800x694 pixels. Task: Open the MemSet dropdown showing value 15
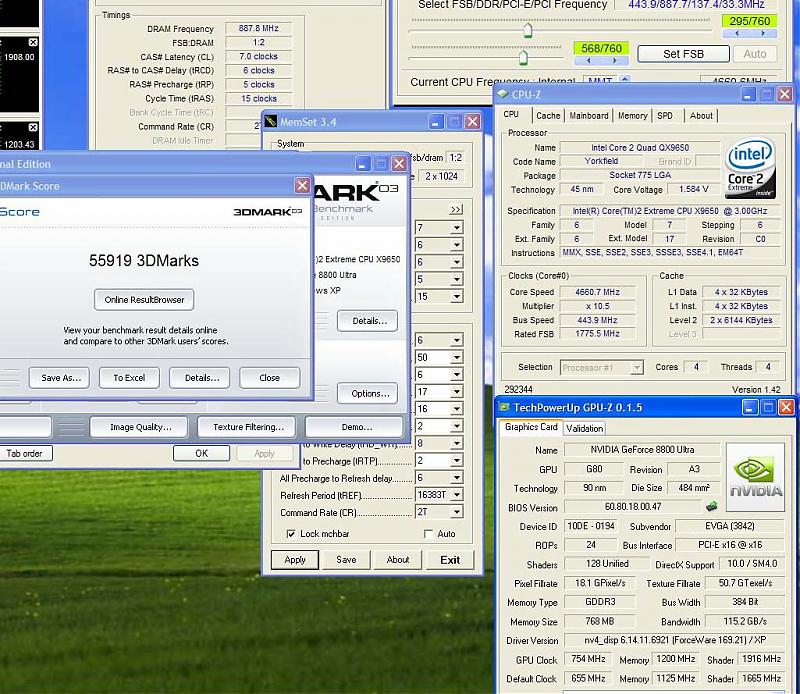point(457,296)
